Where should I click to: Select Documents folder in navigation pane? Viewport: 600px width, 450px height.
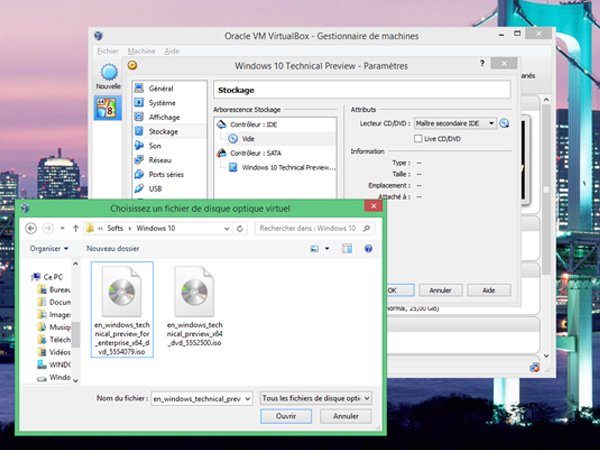[x=54, y=302]
